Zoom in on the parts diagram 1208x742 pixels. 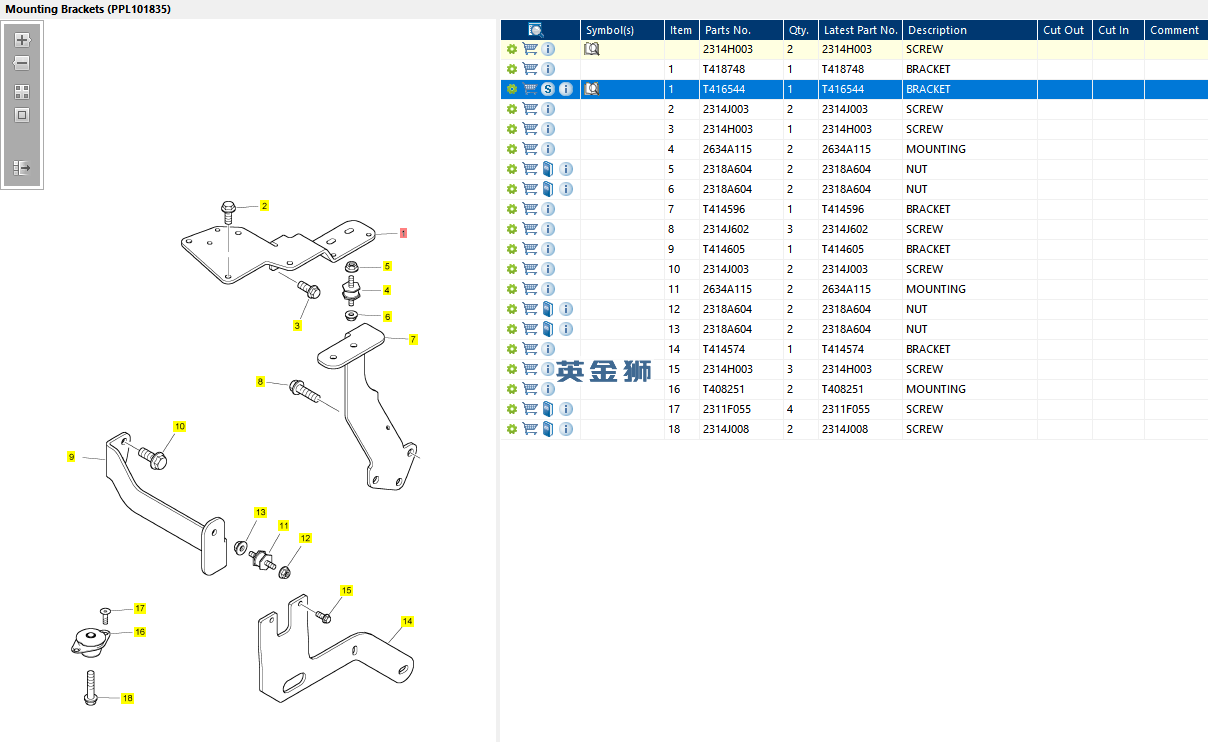point(22,41)
